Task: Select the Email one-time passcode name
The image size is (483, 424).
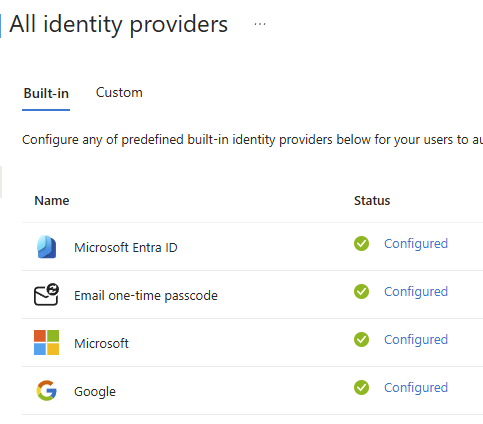Action: [x=146, y=295]
